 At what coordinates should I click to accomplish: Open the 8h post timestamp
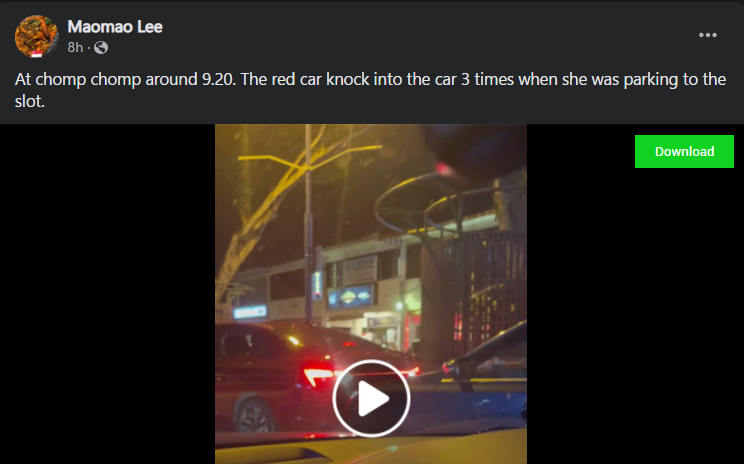point(75,47)
